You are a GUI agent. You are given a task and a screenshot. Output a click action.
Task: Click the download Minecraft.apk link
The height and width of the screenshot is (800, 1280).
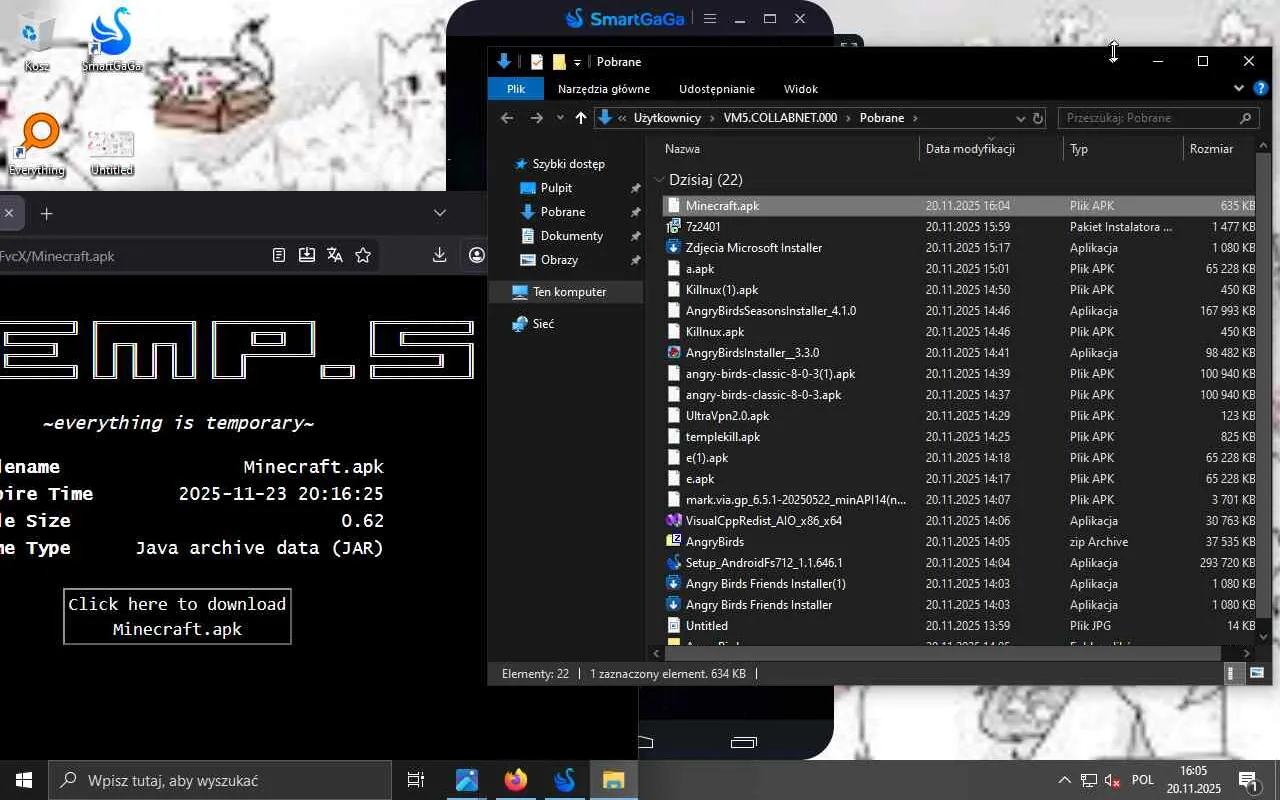[x=177, y=616]
